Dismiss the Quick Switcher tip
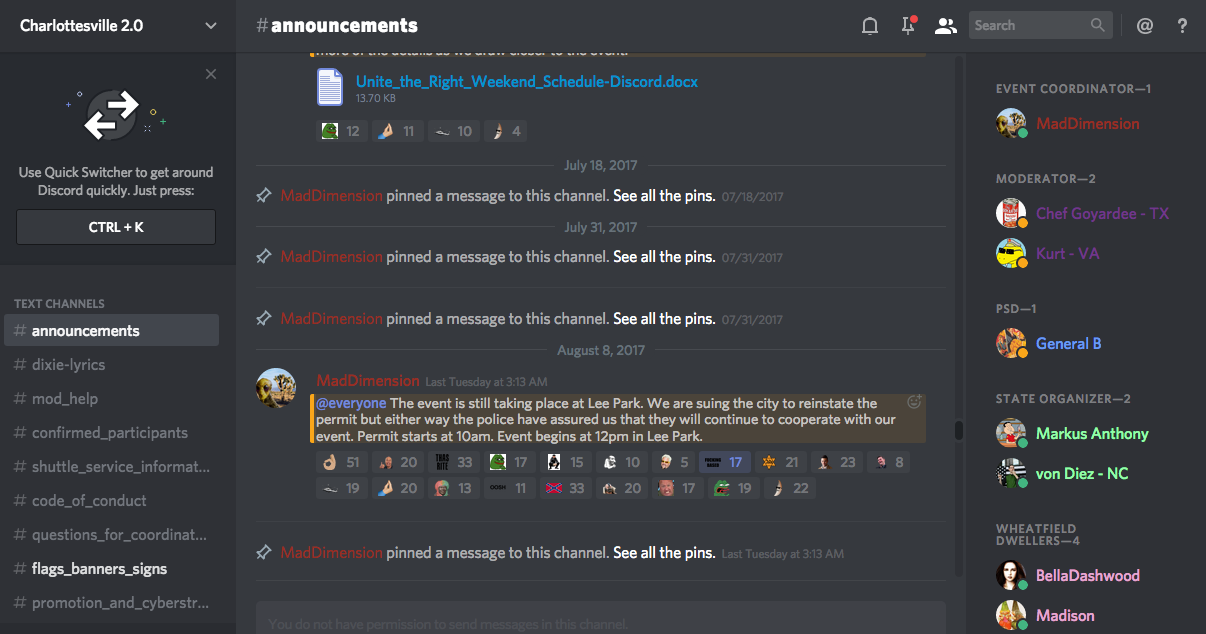Image resolution: width=1206 pixels, height=634 pixels. click(210, 74)
